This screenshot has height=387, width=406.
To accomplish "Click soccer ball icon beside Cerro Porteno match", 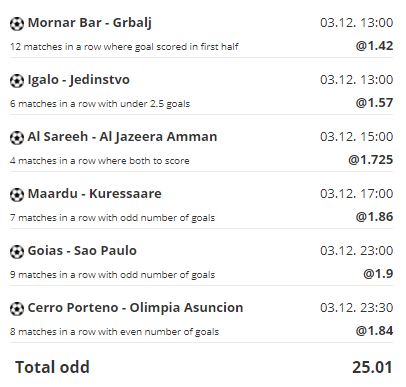I will click(17, 309).
